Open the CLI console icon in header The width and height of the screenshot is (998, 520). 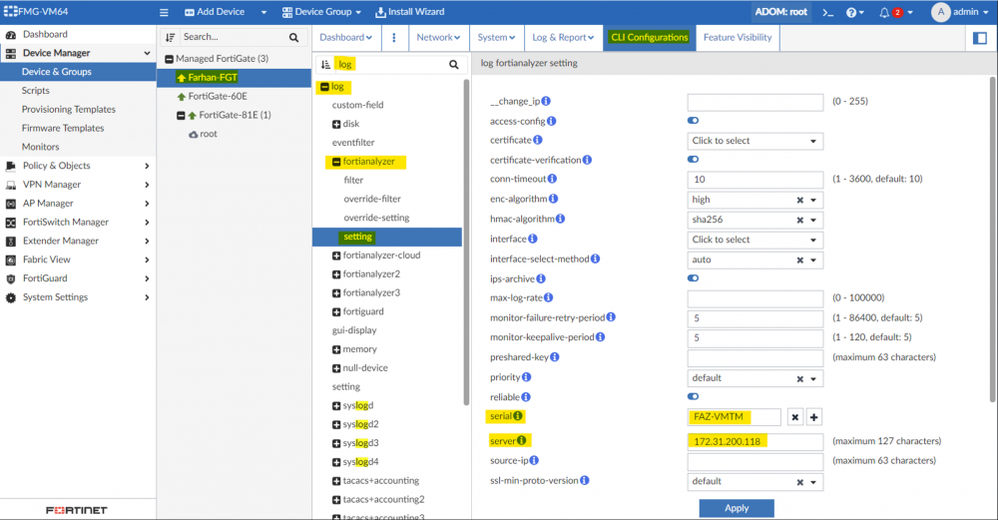(x=827, y=12)
